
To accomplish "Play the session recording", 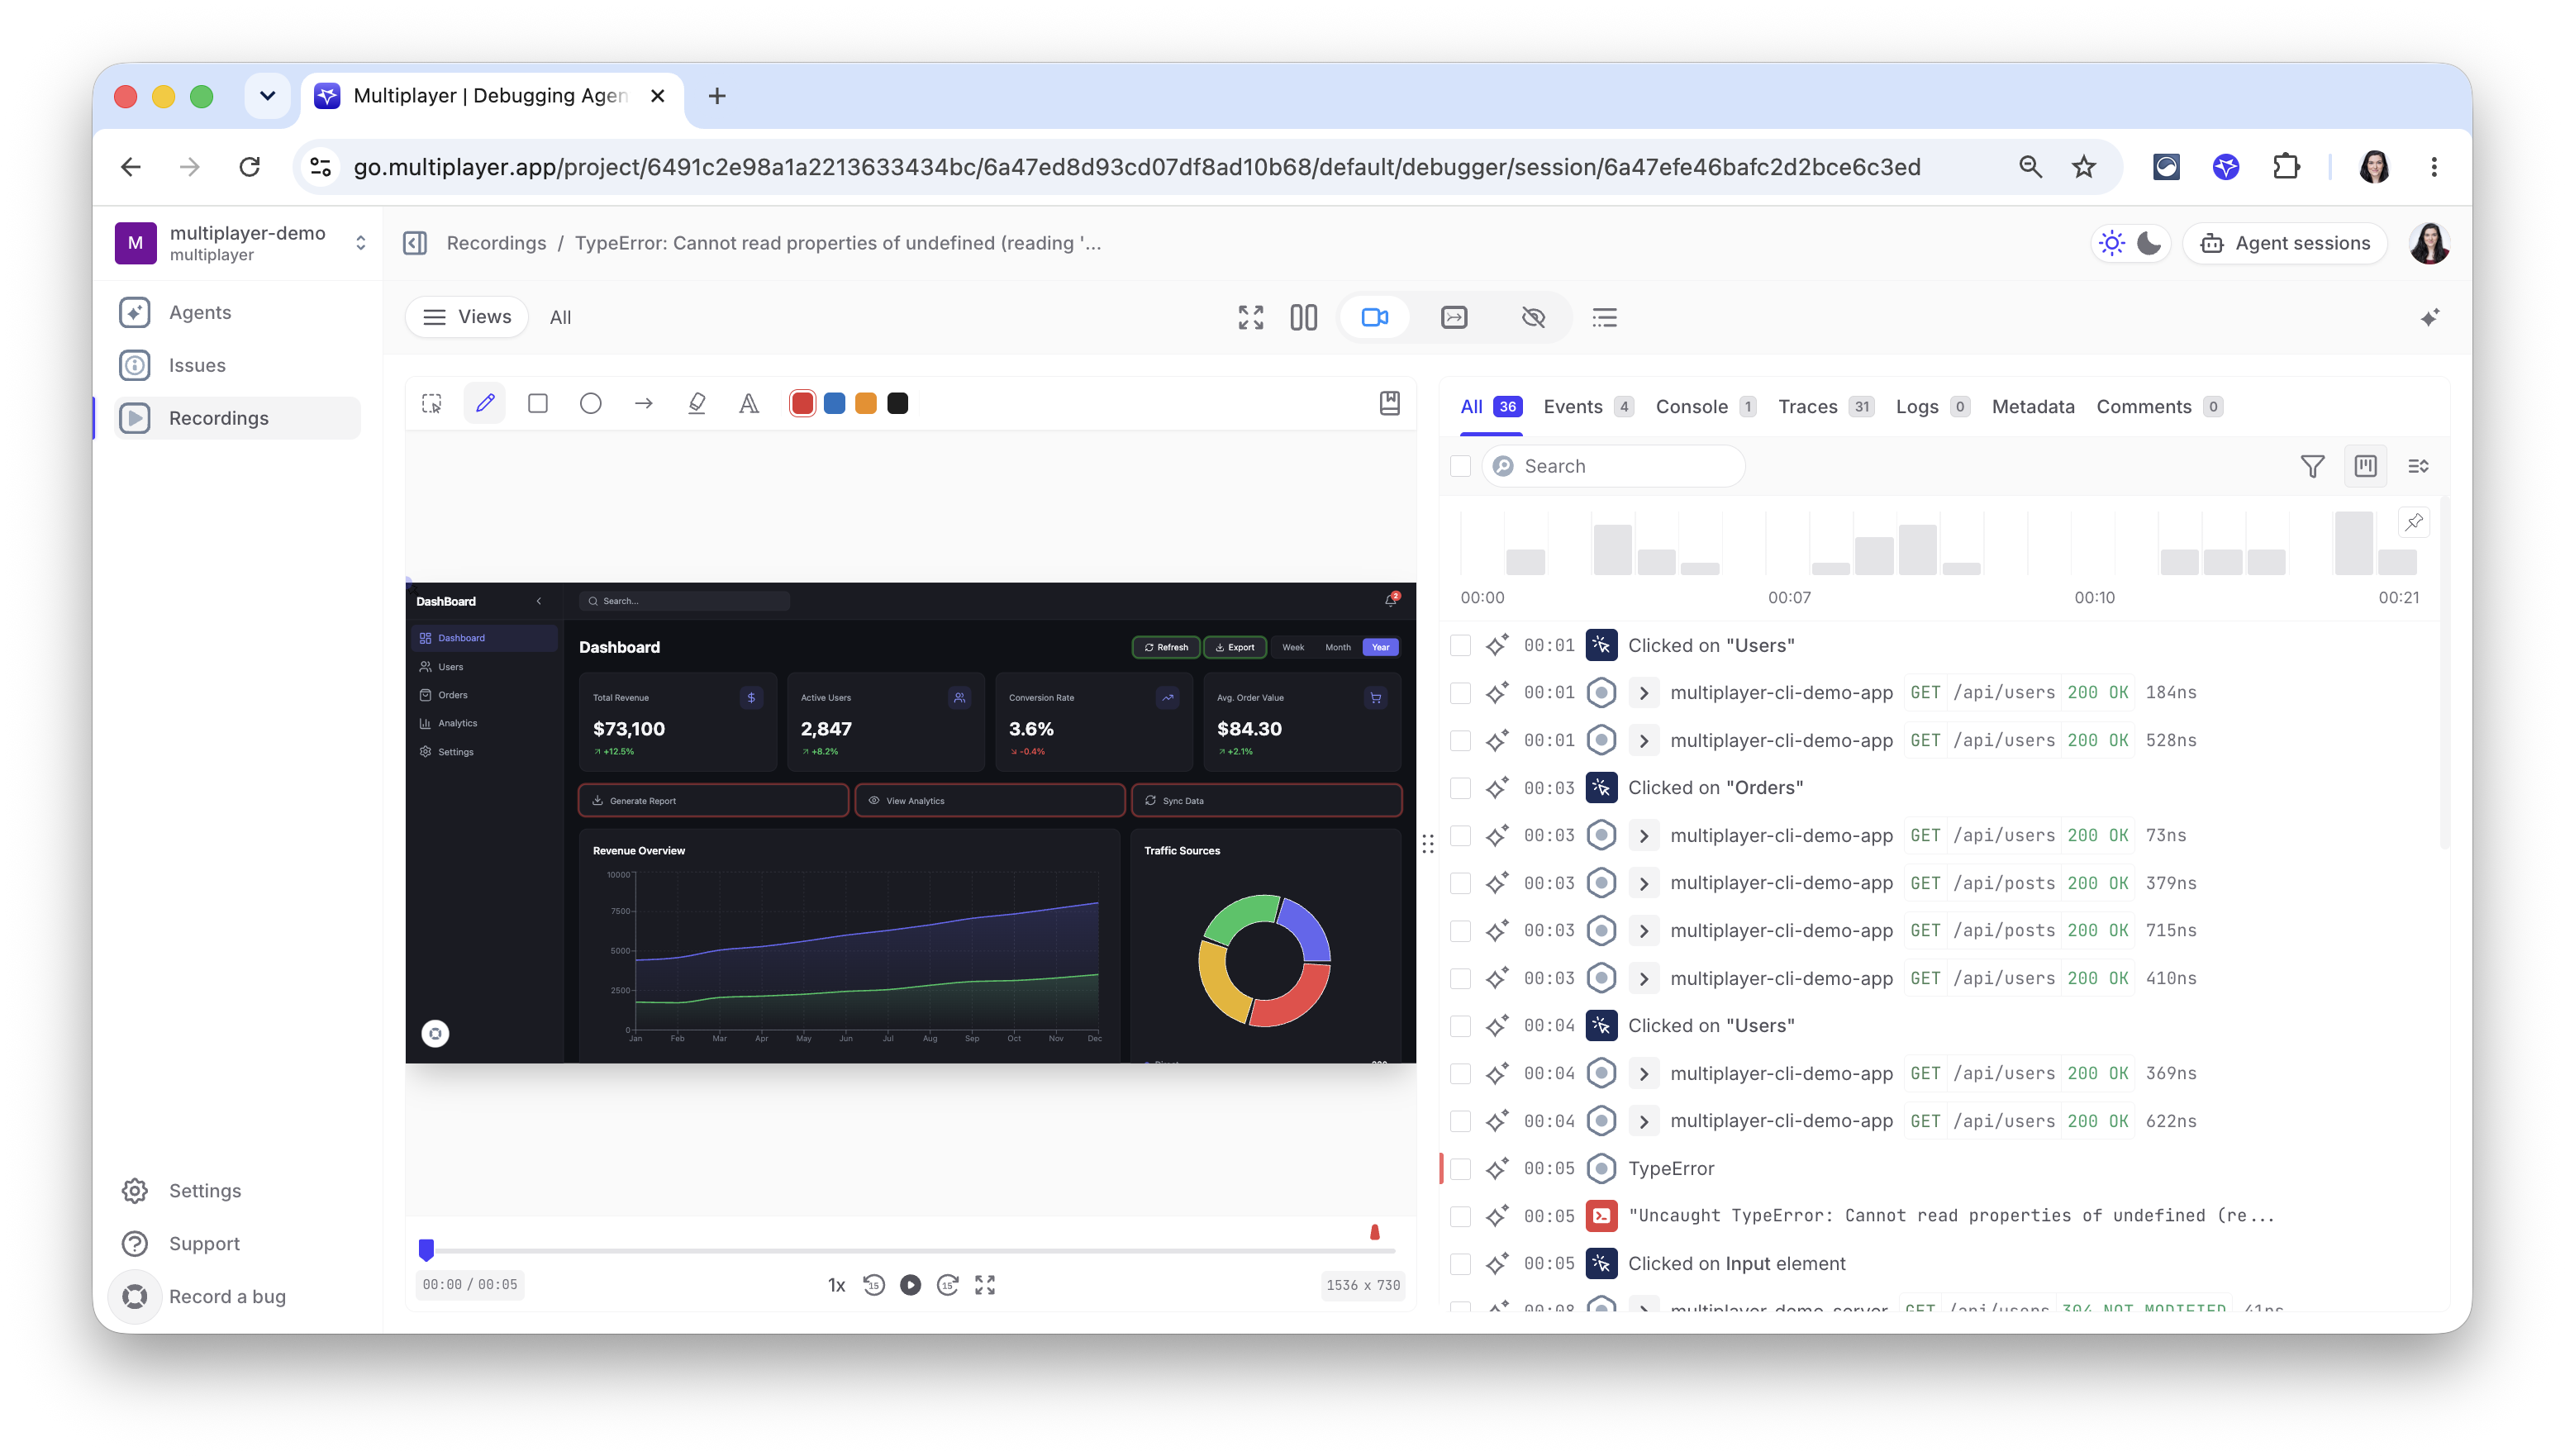I will tap(910, 1285).
